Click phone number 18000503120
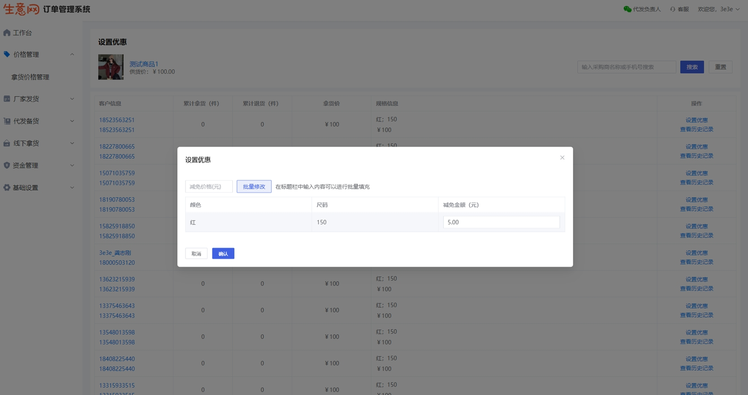The width and height of the screenshot is (748, 395). pos(117,263)
